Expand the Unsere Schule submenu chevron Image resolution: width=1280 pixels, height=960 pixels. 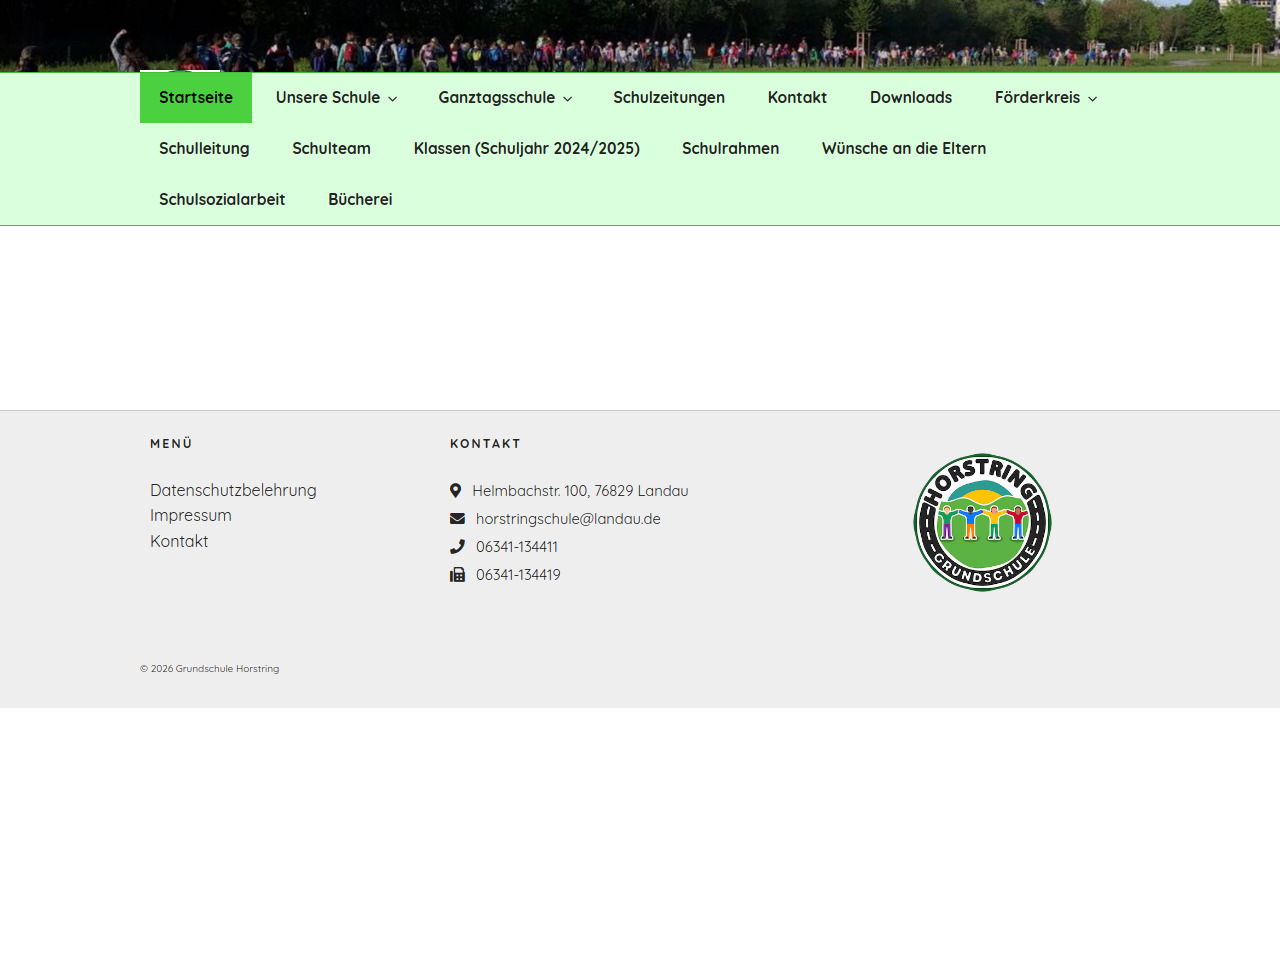[393, 99]
